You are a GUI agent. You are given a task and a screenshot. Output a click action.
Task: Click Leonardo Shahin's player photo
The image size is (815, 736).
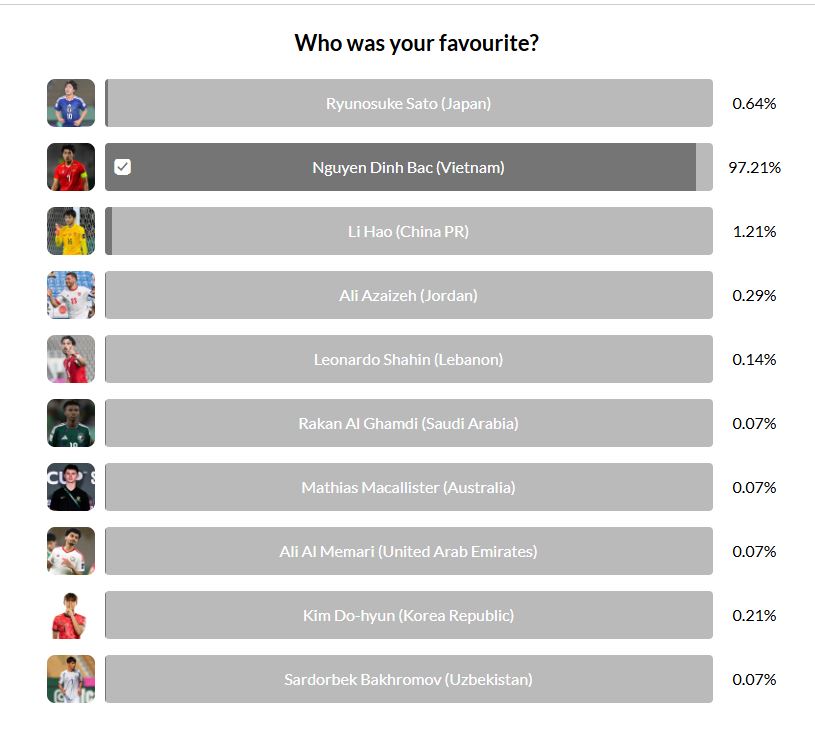[x=71, y=359]
